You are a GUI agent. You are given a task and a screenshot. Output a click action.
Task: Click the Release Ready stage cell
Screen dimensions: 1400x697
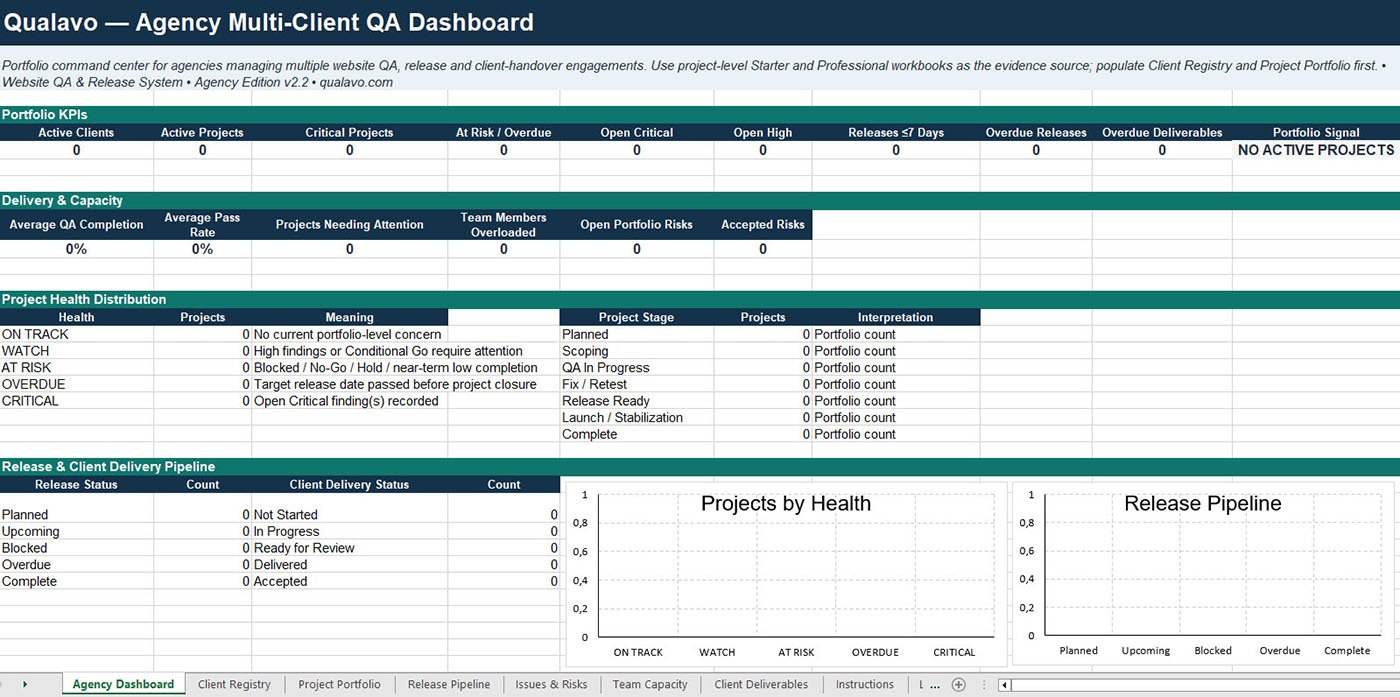[637, 401]
